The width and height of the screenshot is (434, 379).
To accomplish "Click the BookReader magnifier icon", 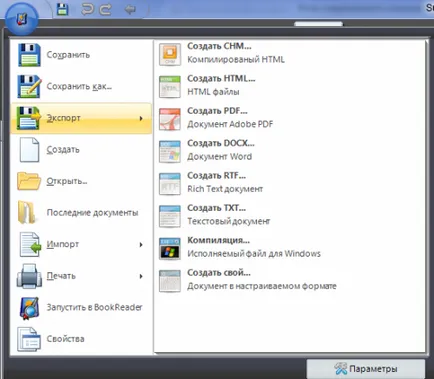I will (x=29, y=308).
